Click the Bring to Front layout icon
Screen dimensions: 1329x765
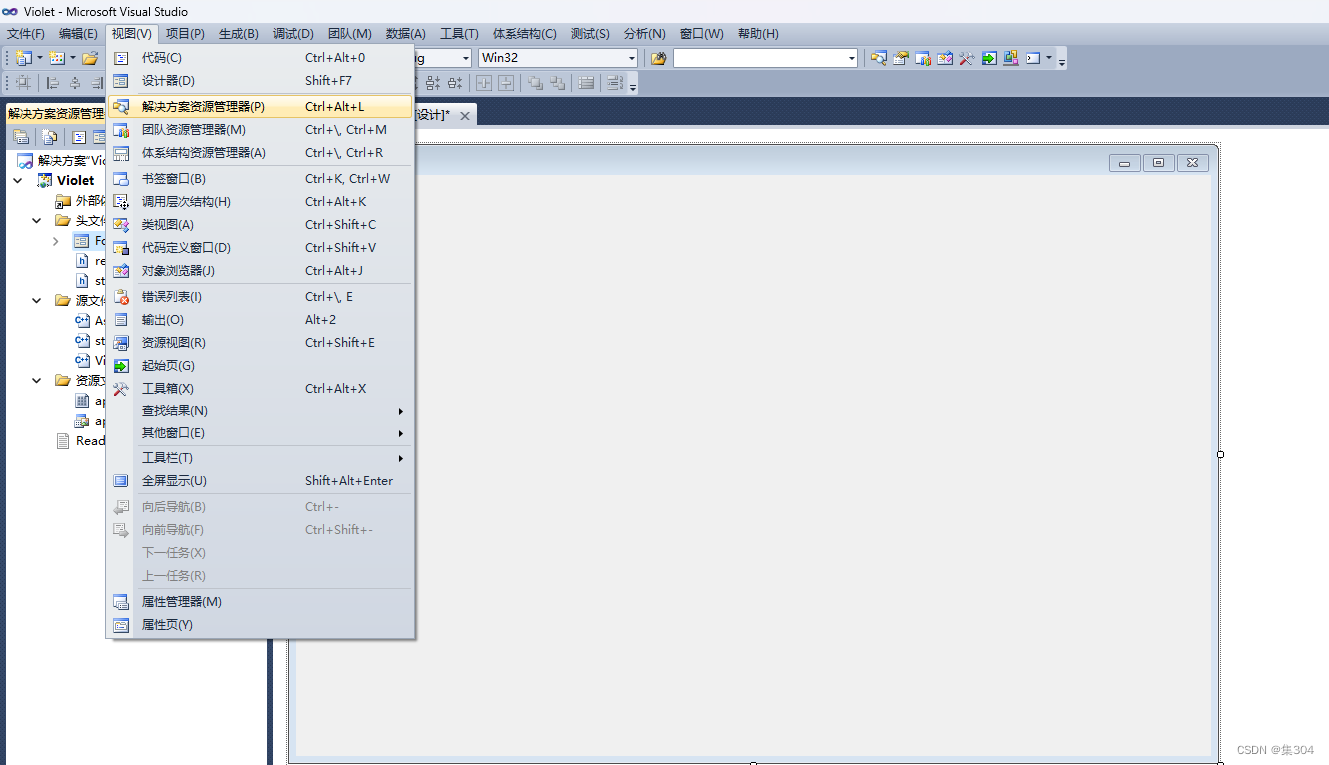pyautogui.click(x=535, y=83)
